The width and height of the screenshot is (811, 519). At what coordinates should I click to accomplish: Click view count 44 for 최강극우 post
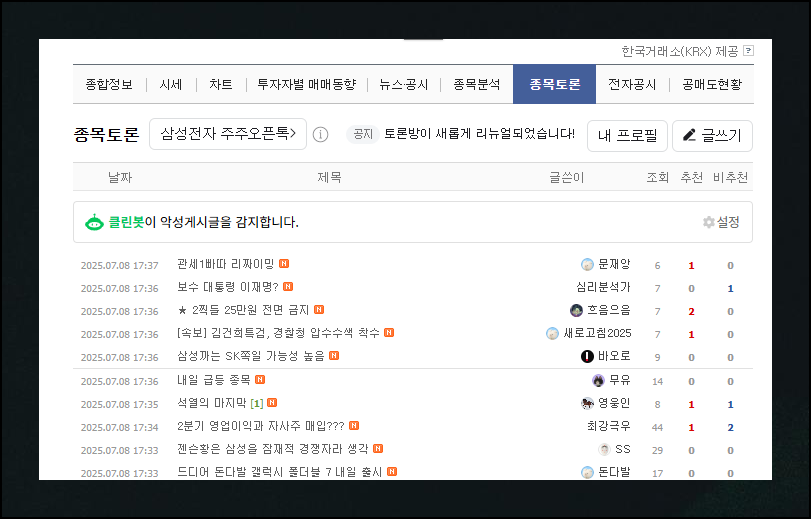coord(657,427)
